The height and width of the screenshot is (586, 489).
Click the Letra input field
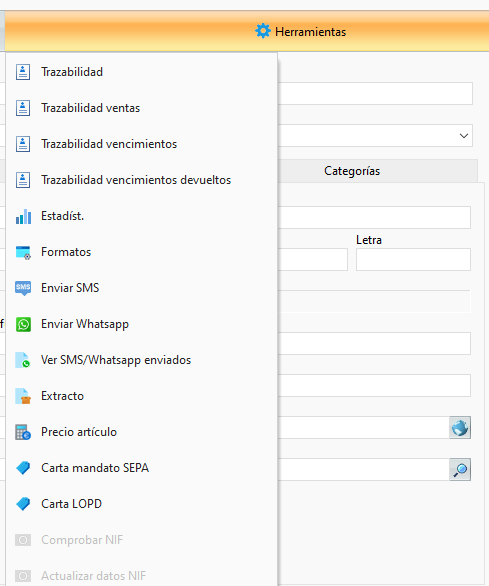pos(413,259)
